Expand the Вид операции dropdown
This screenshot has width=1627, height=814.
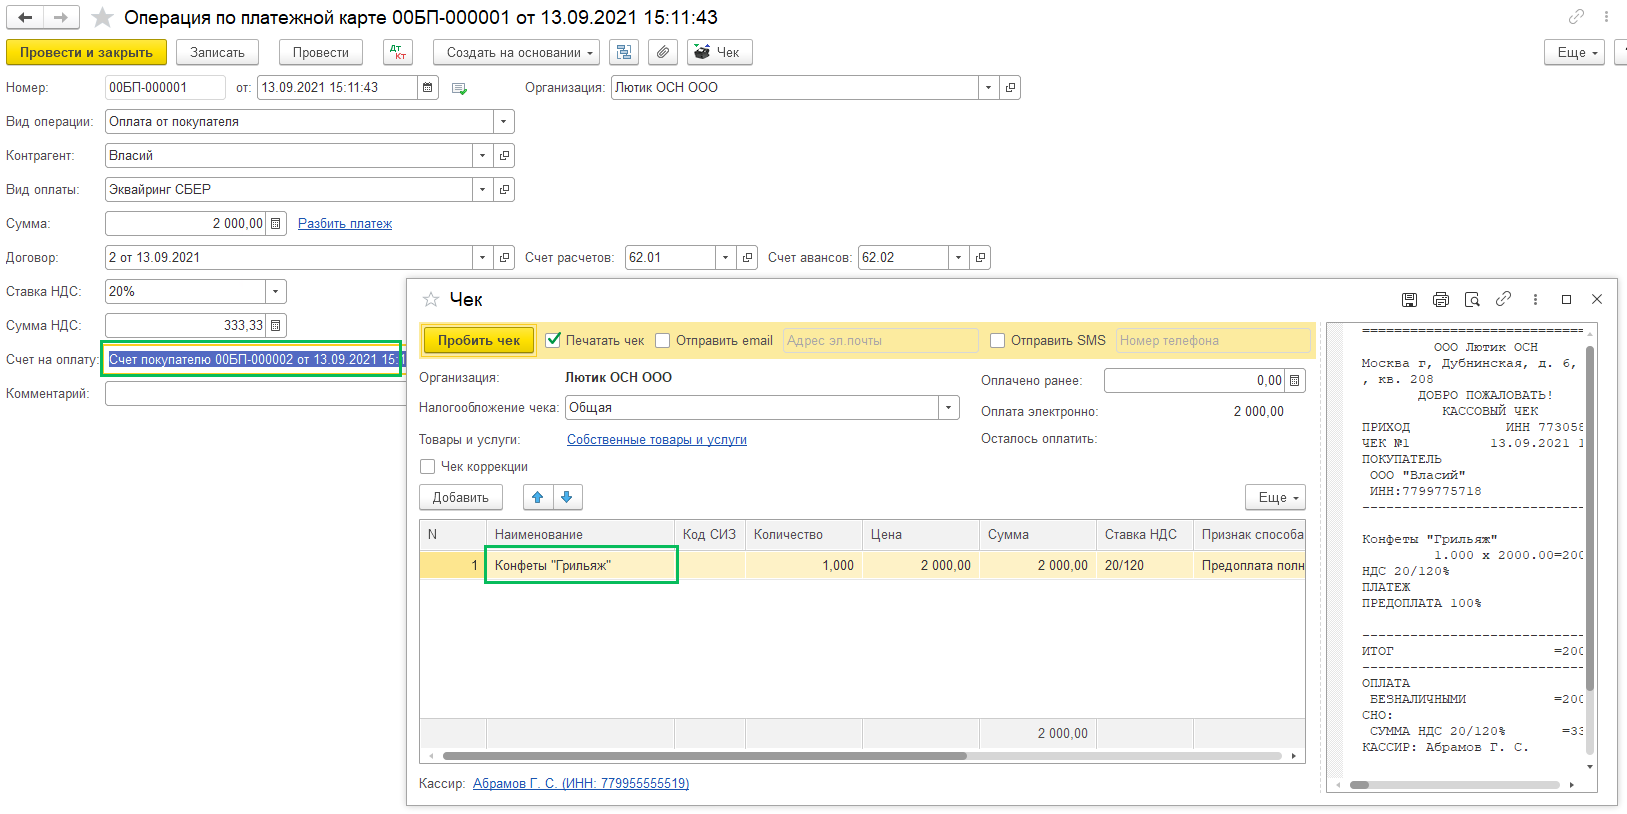[x=503, y=122]
